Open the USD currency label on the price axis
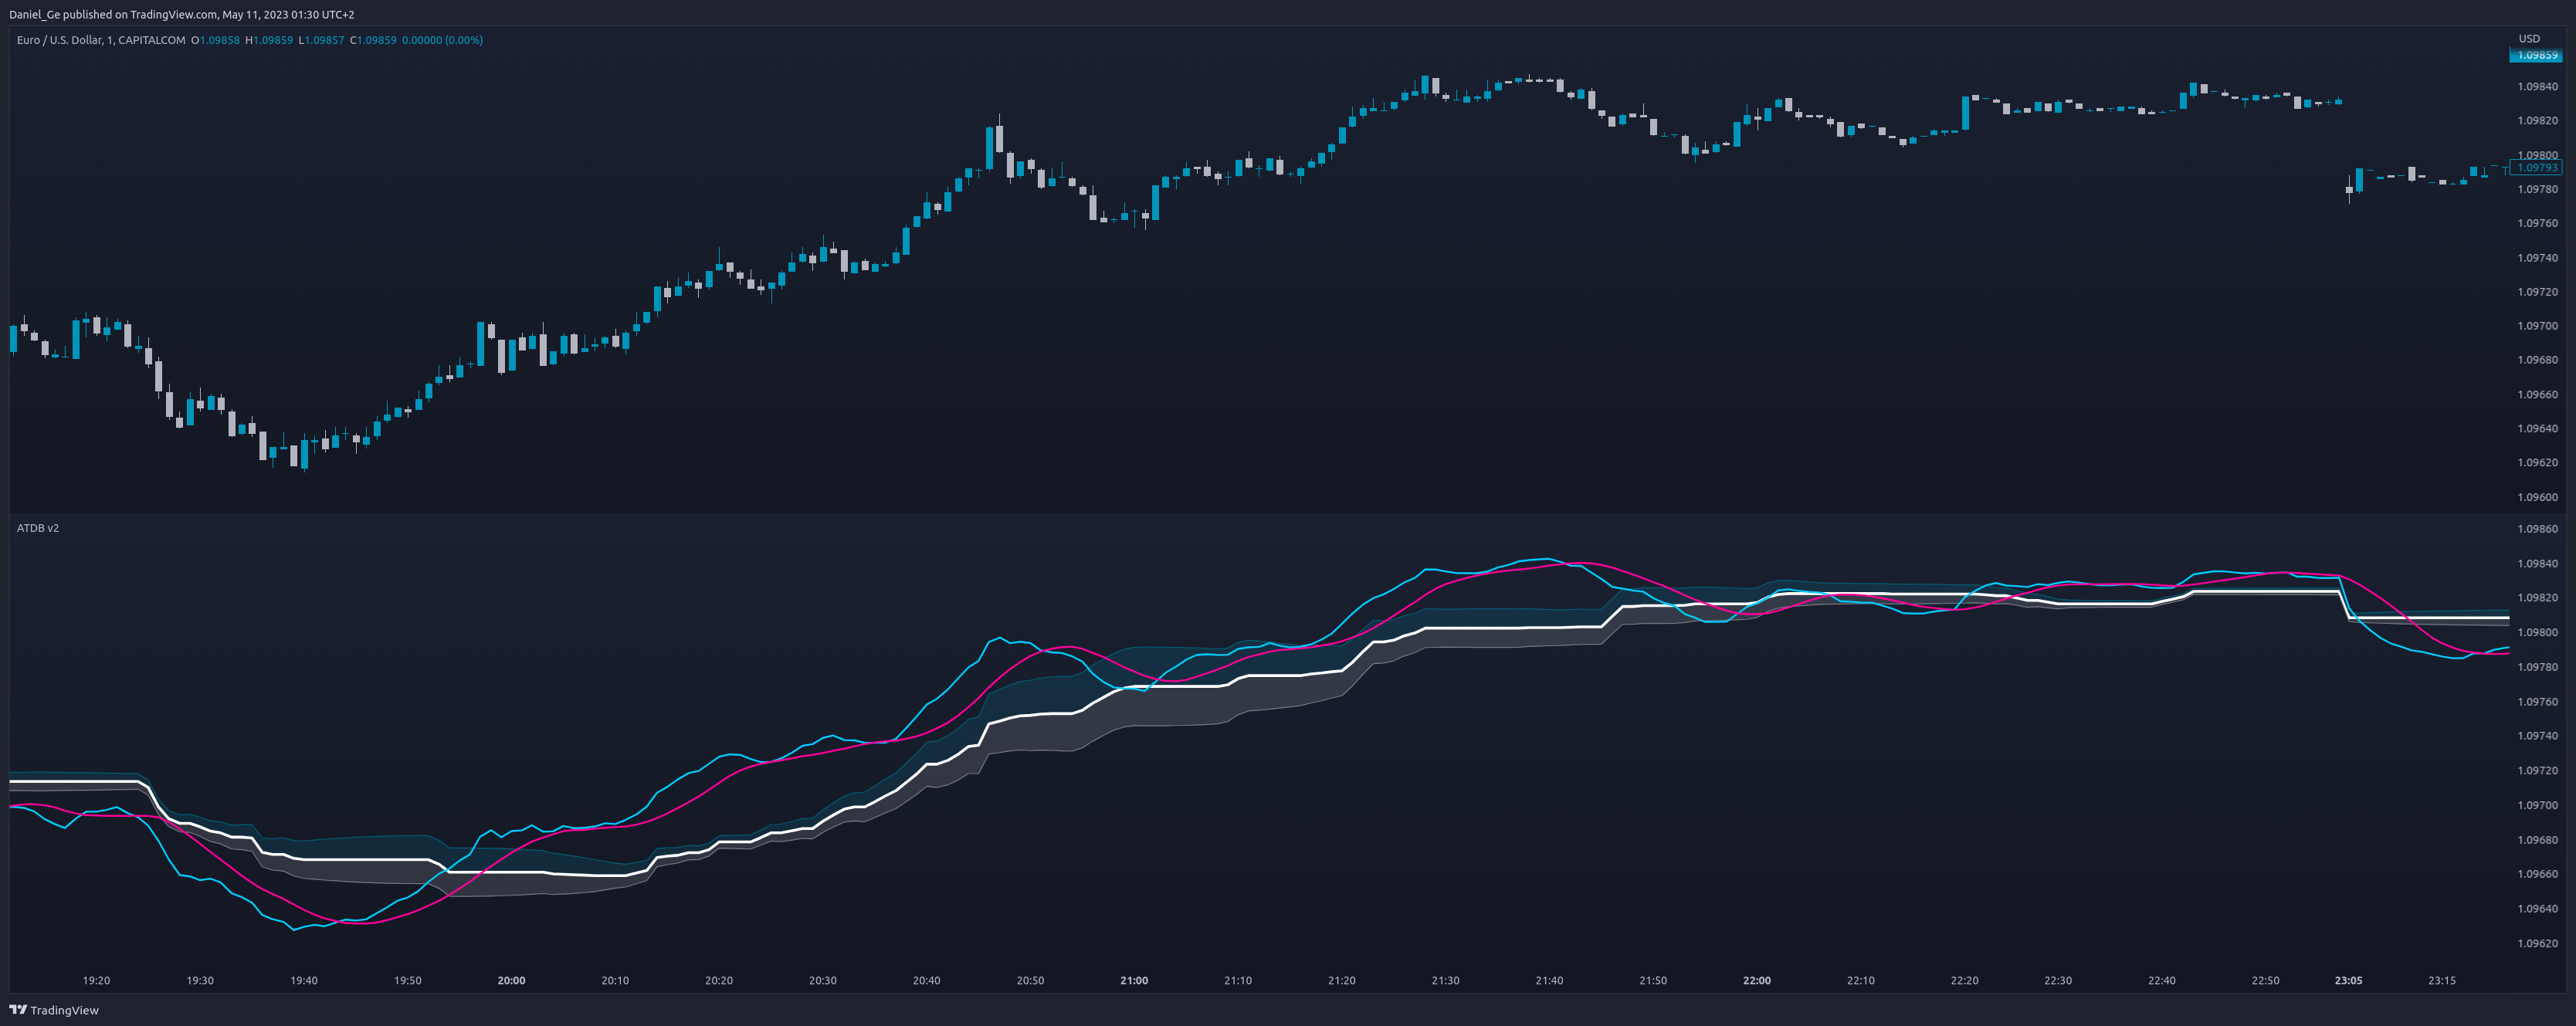Viewport: 2576px width, 1026px height. 2529,39
